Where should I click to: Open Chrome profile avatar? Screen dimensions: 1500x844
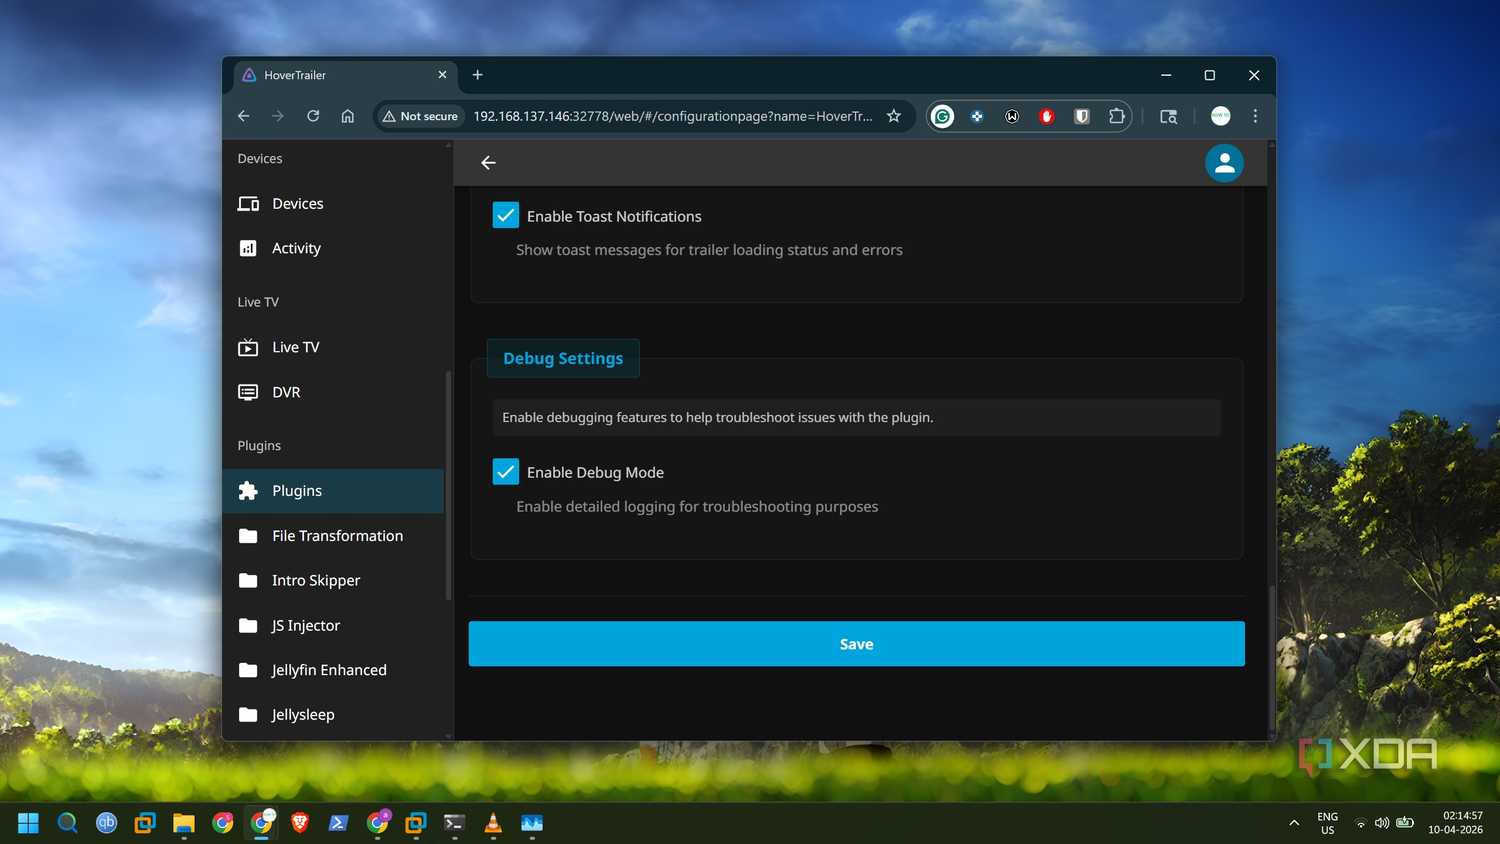click(x=1220, y=116)
